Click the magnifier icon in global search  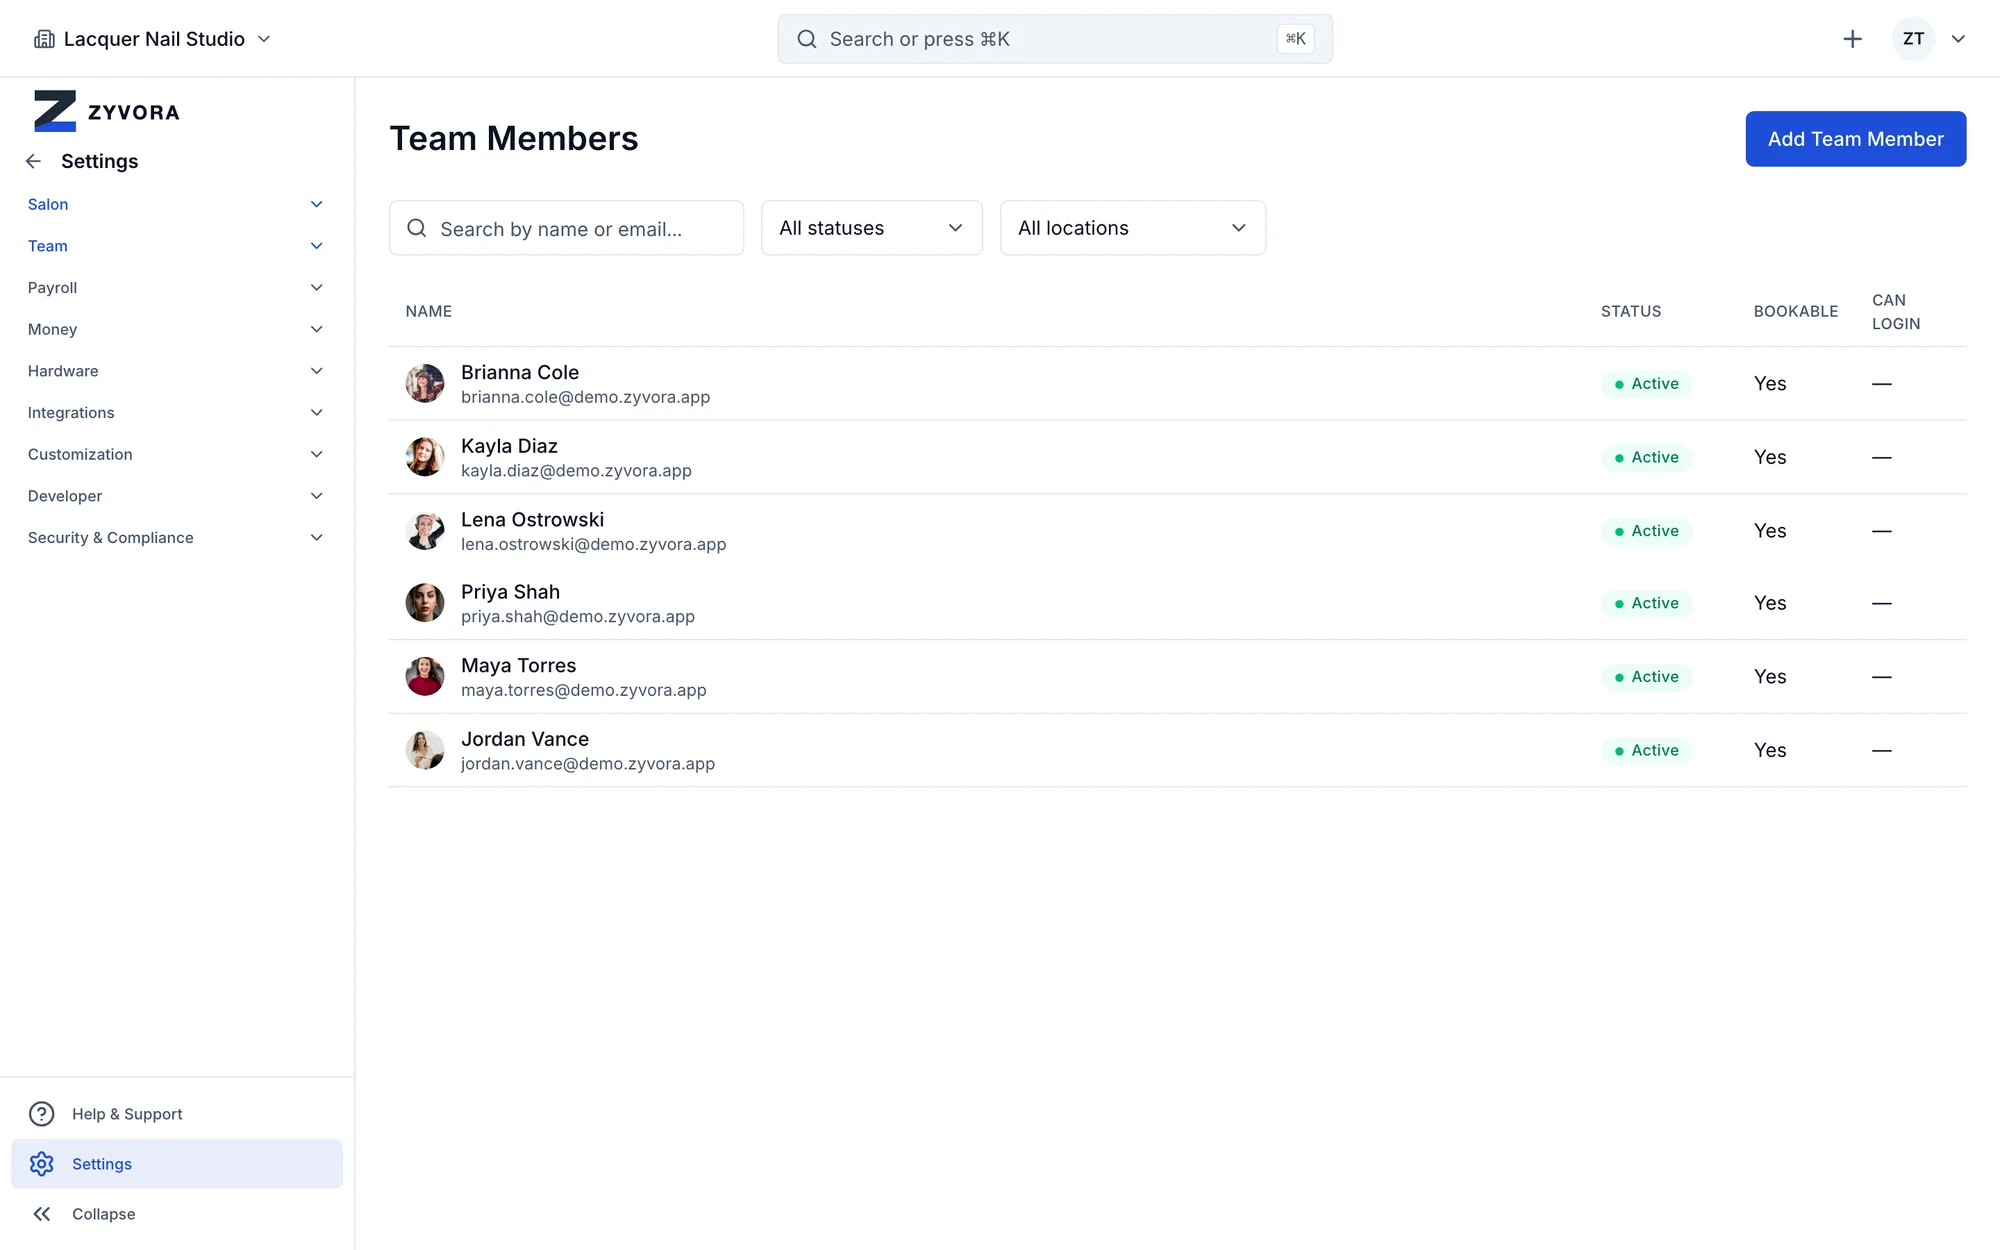click(x=806, y=39)
